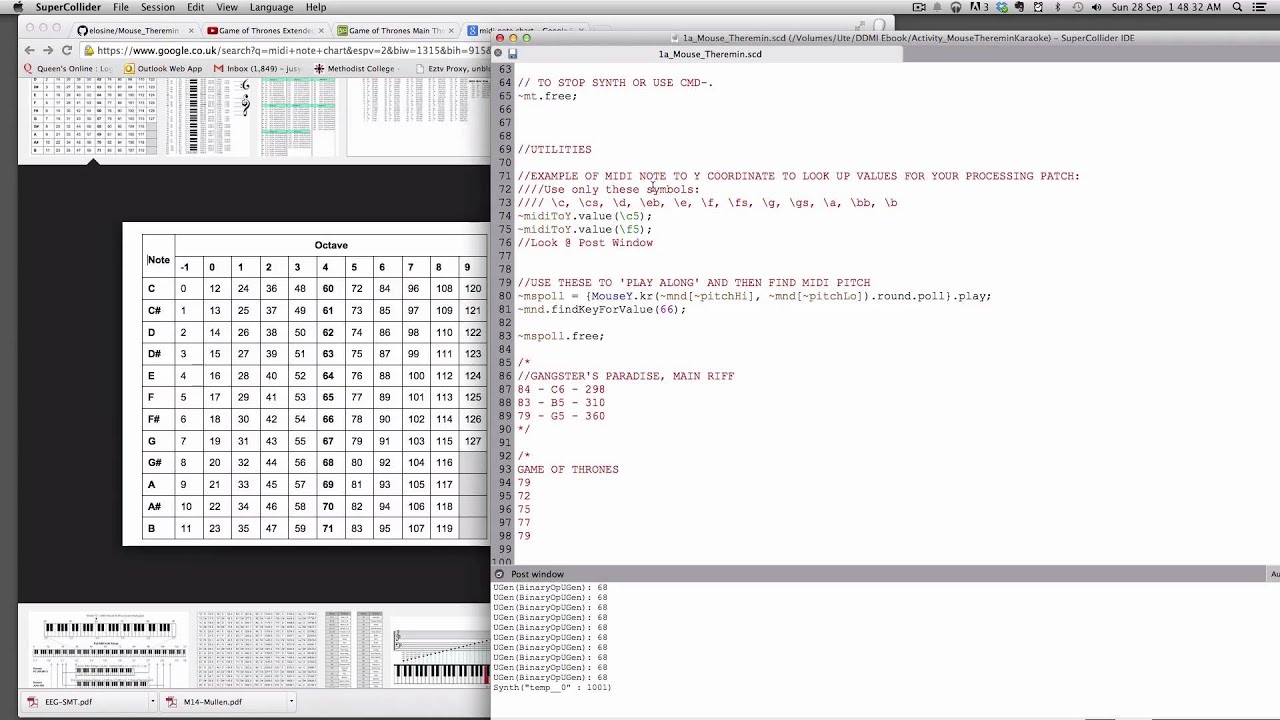Open the Apple menu

click(17, 7)
